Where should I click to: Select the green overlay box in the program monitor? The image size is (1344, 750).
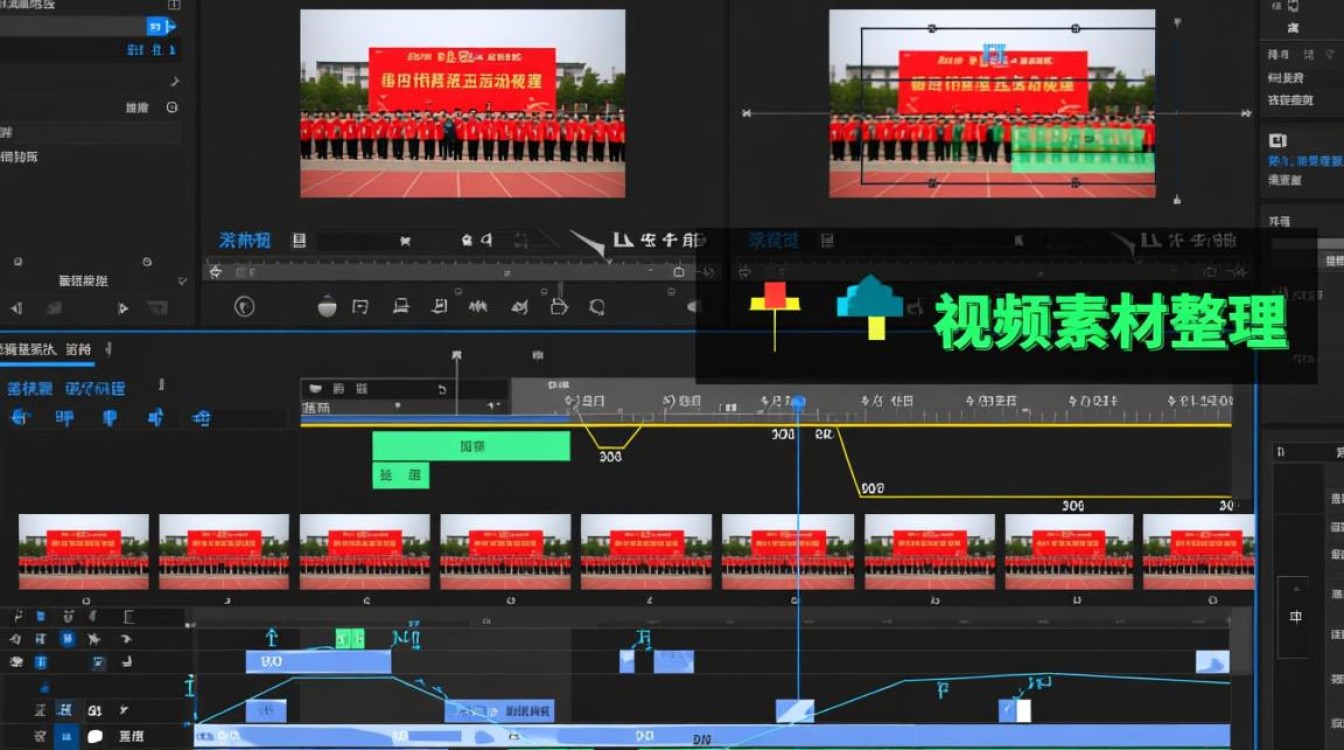tap(1083, 149)
